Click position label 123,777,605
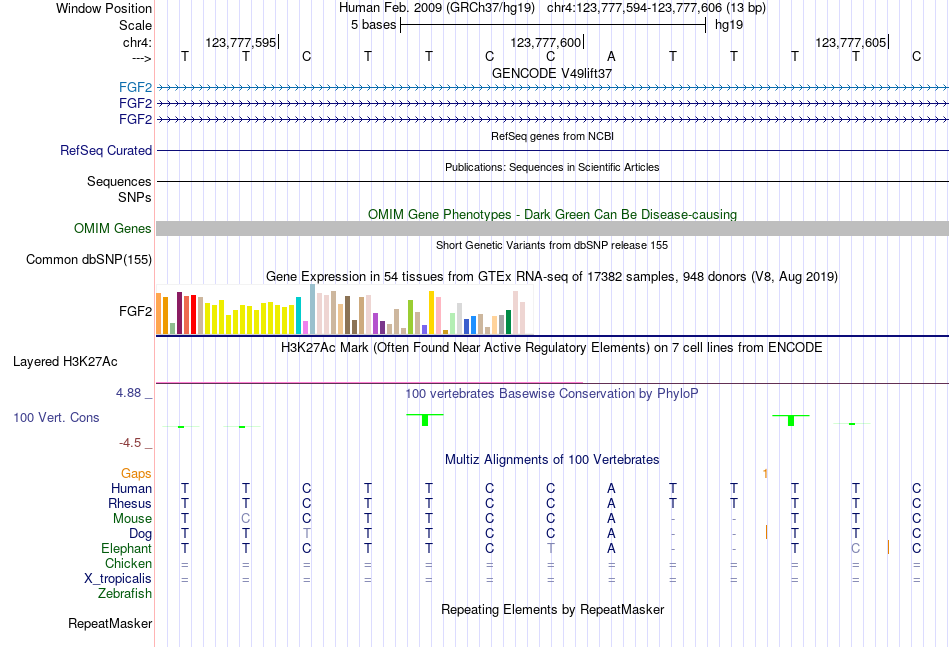Viewport: 950px width, 647px height. [x=851, y=42]
